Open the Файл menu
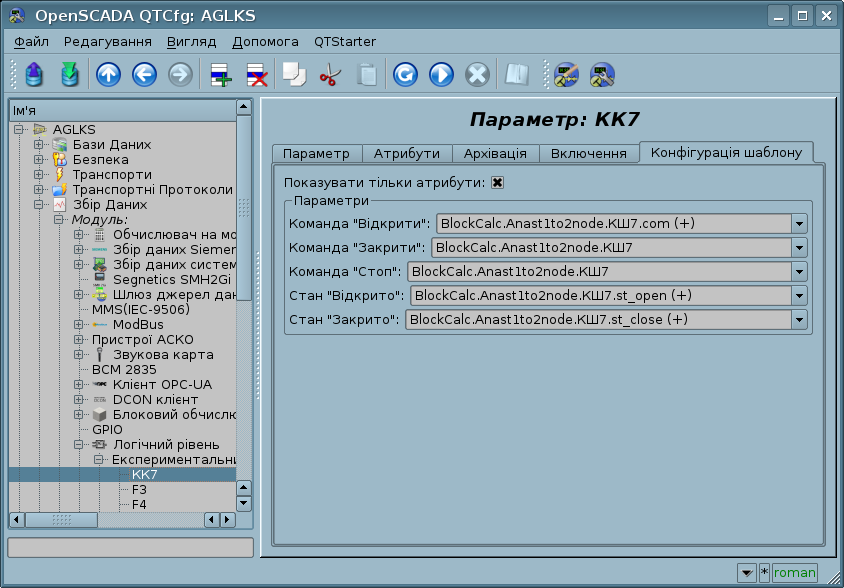Image resolution: width=844 pixels, height=588 pixels. [31, 41]
